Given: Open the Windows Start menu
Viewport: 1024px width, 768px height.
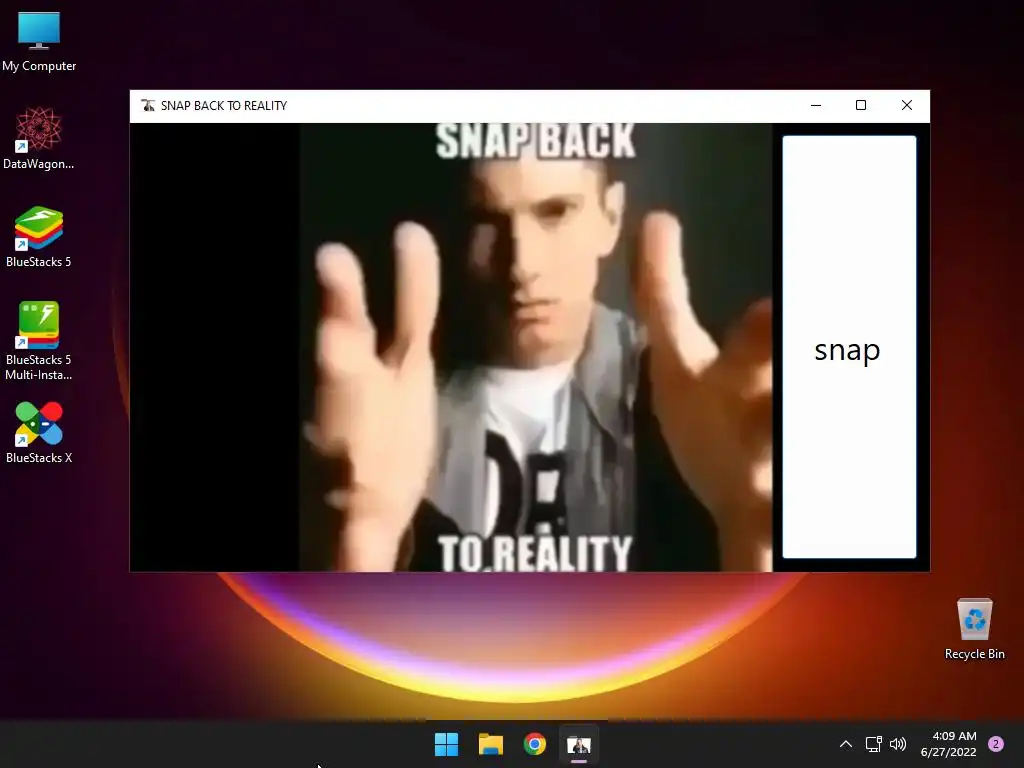Looking at the screenshot, I should pyautogui.click(x=447, y=744).
